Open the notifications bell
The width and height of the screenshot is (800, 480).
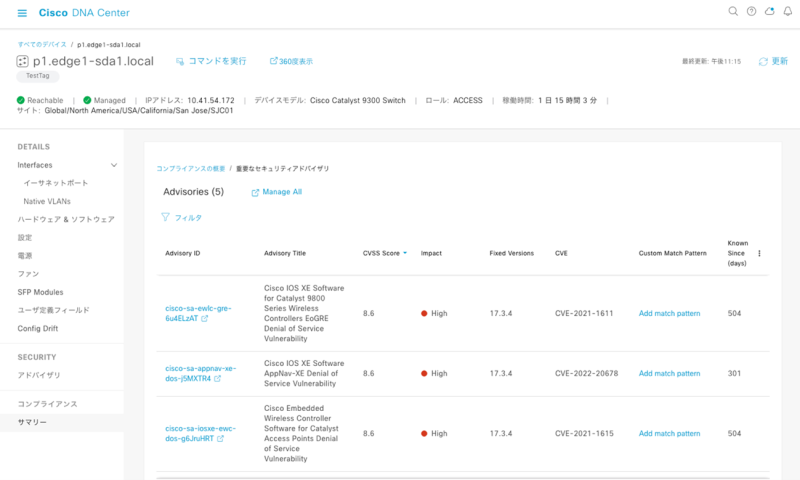coord(788,11)
